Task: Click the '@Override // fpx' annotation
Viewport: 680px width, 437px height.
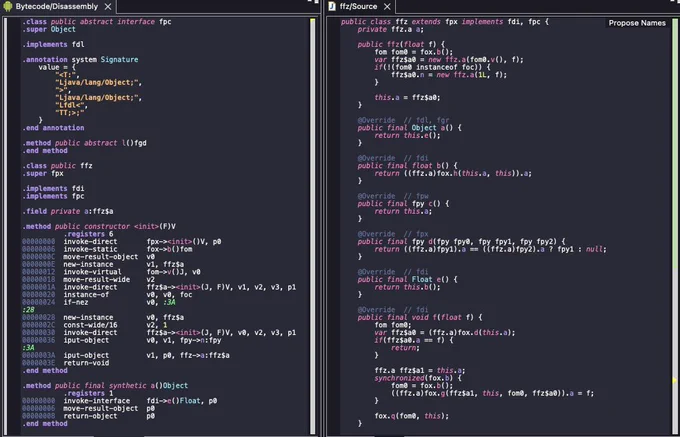Action: tap(393, 234)
